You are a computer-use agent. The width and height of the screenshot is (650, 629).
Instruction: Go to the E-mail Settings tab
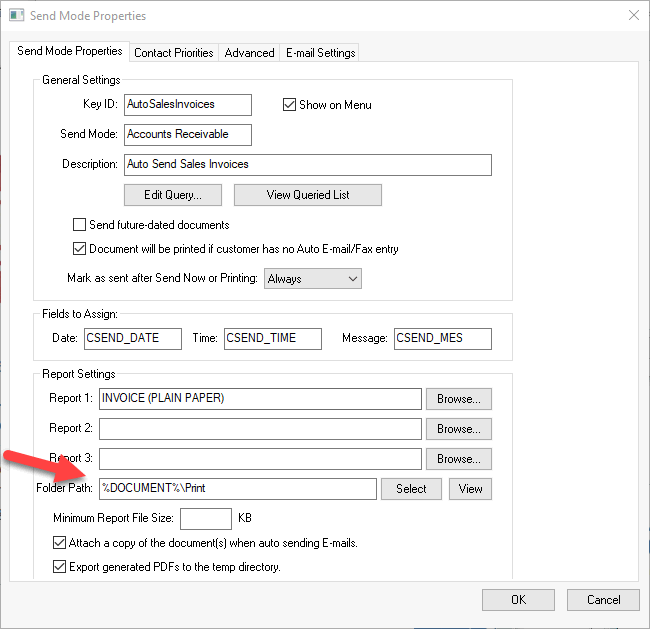coord(319,53)
